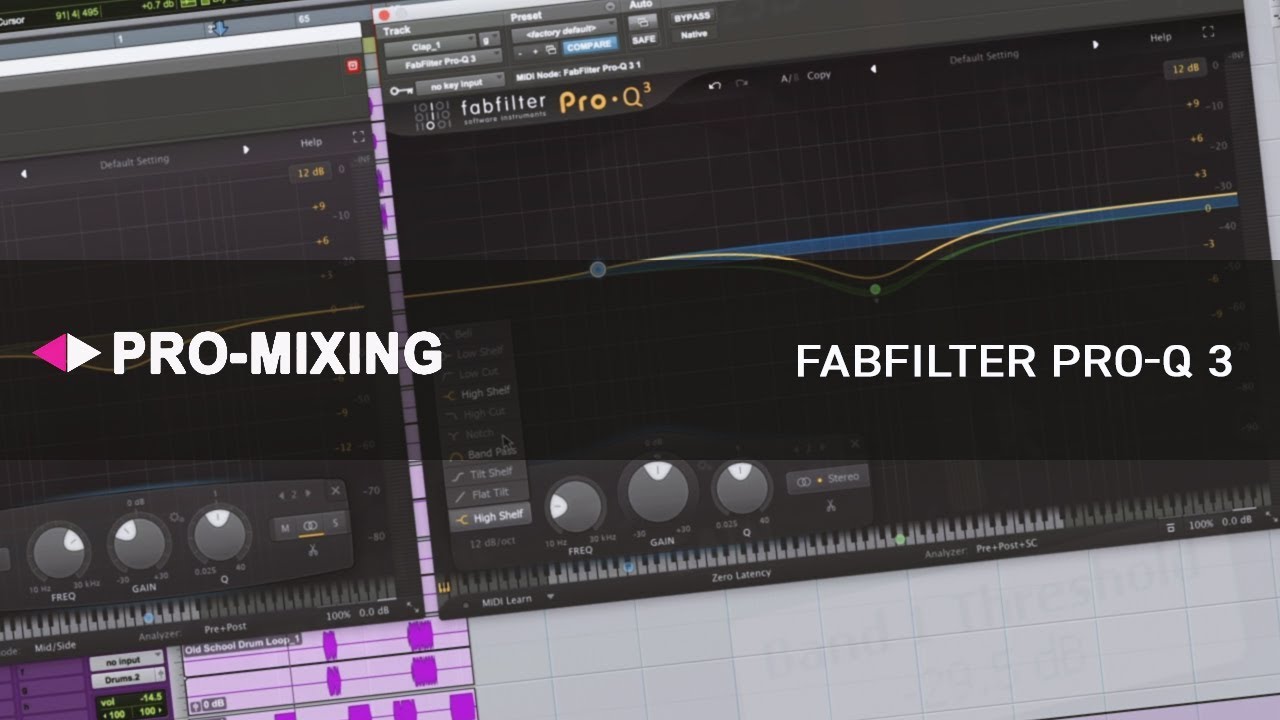Toggle full screen icon in left Pro-Q window

point(359,137)
